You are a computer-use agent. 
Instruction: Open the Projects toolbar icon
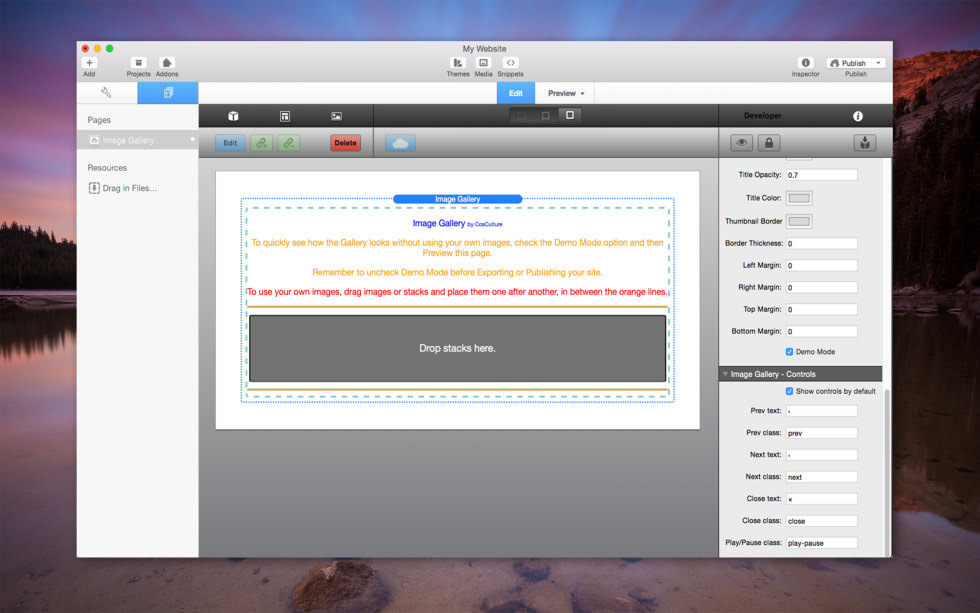[x=138, y=62]
